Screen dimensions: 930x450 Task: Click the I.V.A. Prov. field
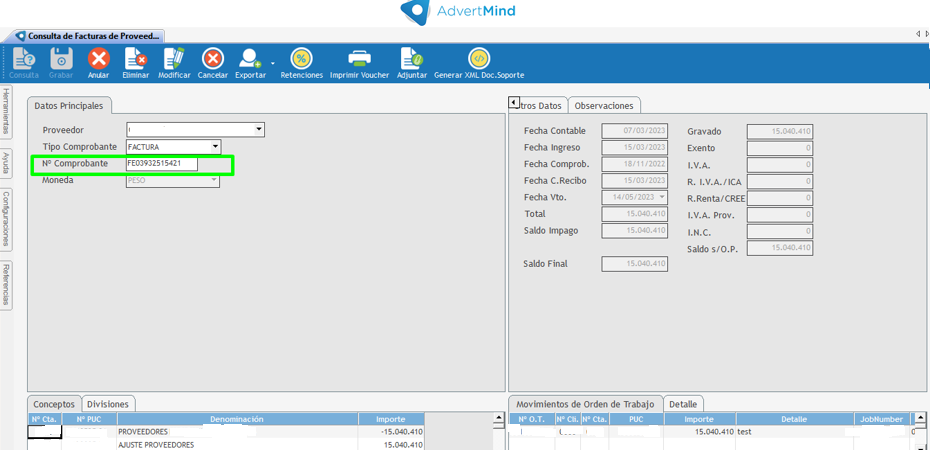click(780, 215)
